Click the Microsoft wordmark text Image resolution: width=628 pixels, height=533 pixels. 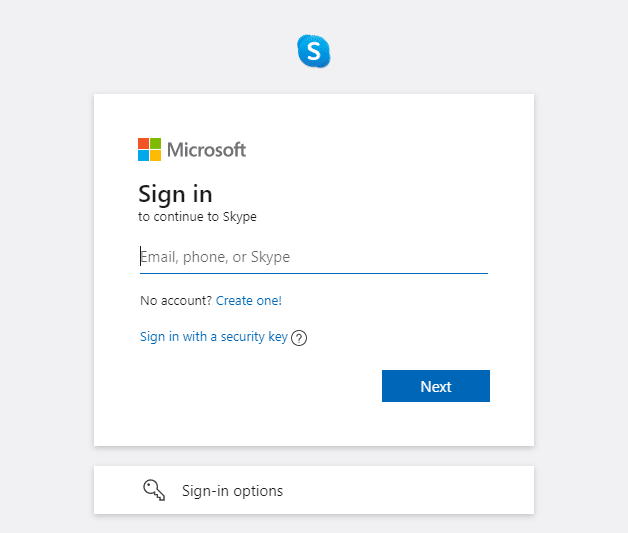[206, 150]
